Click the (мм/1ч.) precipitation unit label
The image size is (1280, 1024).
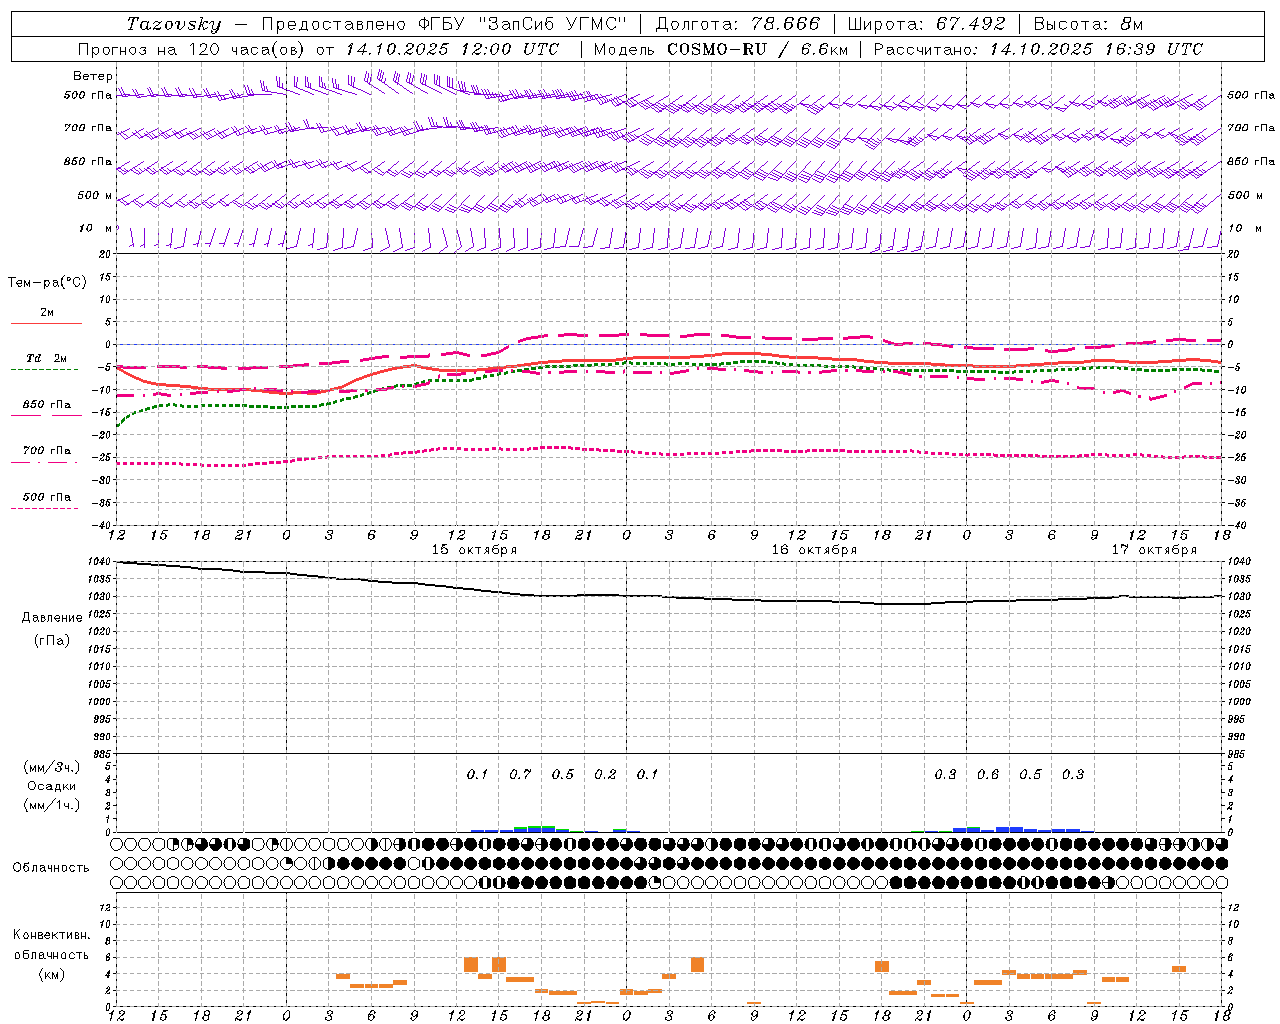(52, 805)
